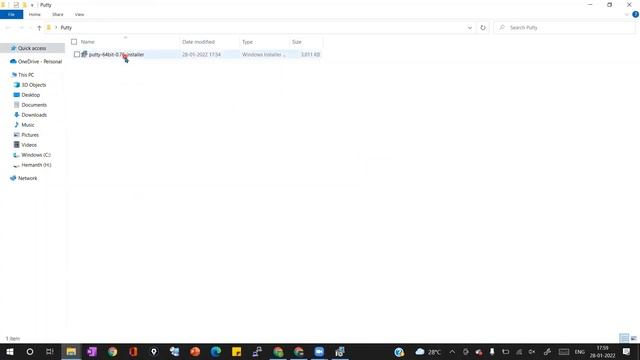The width and height of the screenshot is (640, 360).
Task: Launch Microsoft Edge from taskbar
Action: pyautogui.click(x=216, y=351)
